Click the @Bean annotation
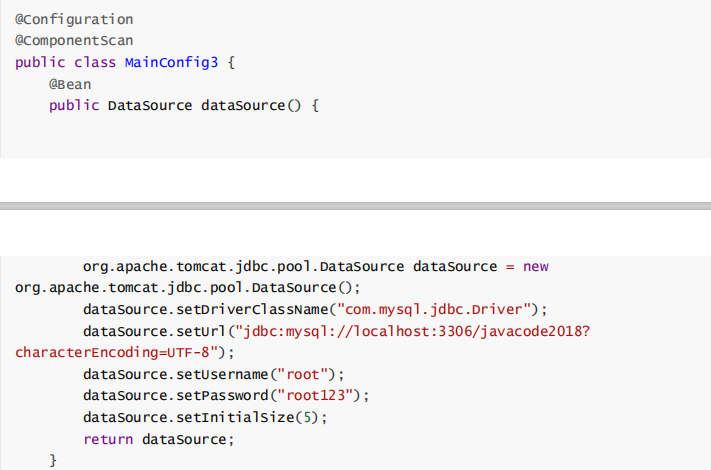 (x=70, y=84)
